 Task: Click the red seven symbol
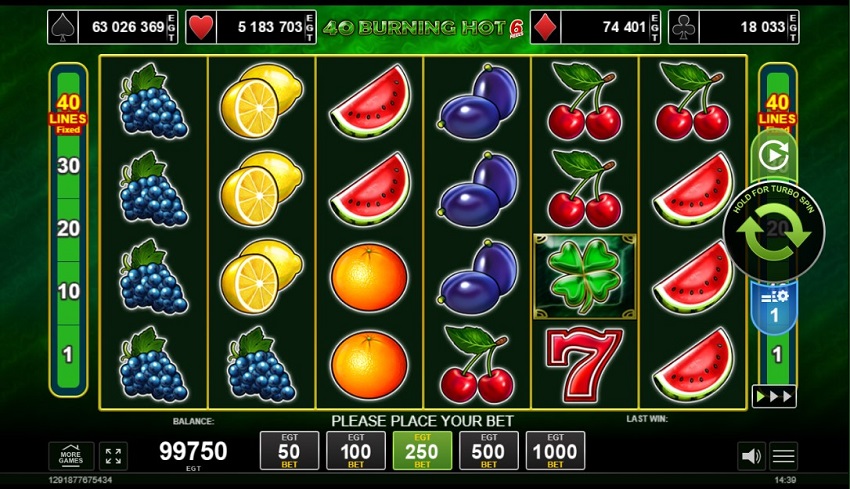coord(584,364)
